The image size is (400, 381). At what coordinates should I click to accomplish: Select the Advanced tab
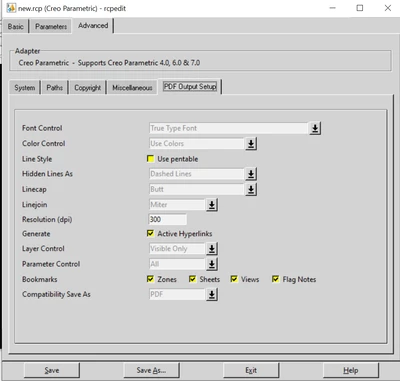[x=93, y=26]
